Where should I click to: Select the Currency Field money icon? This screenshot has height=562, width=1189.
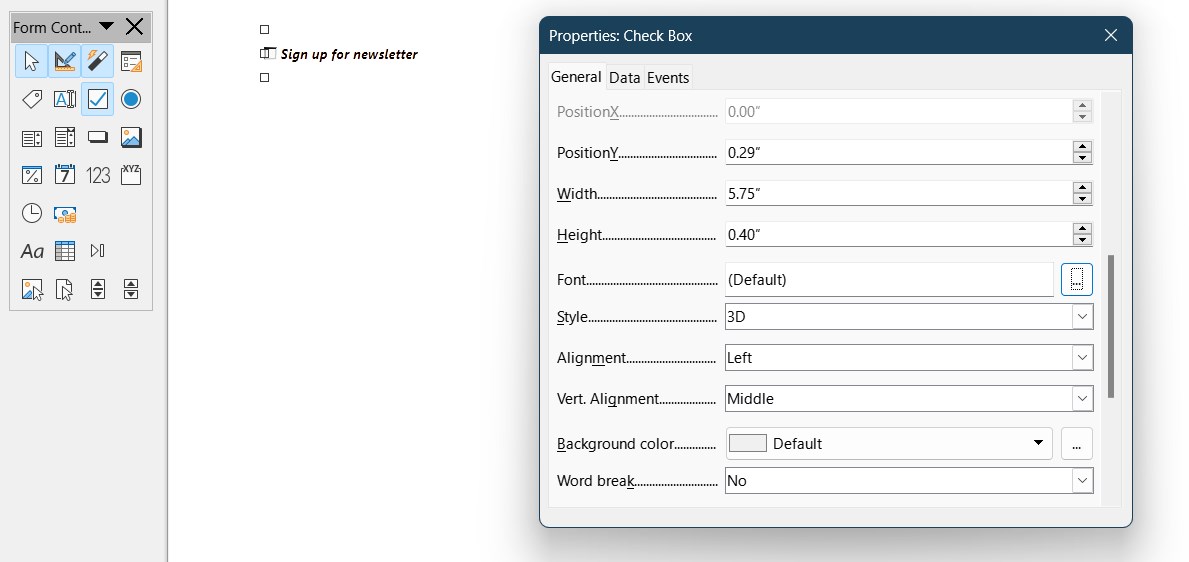click(x=64, y=213)
